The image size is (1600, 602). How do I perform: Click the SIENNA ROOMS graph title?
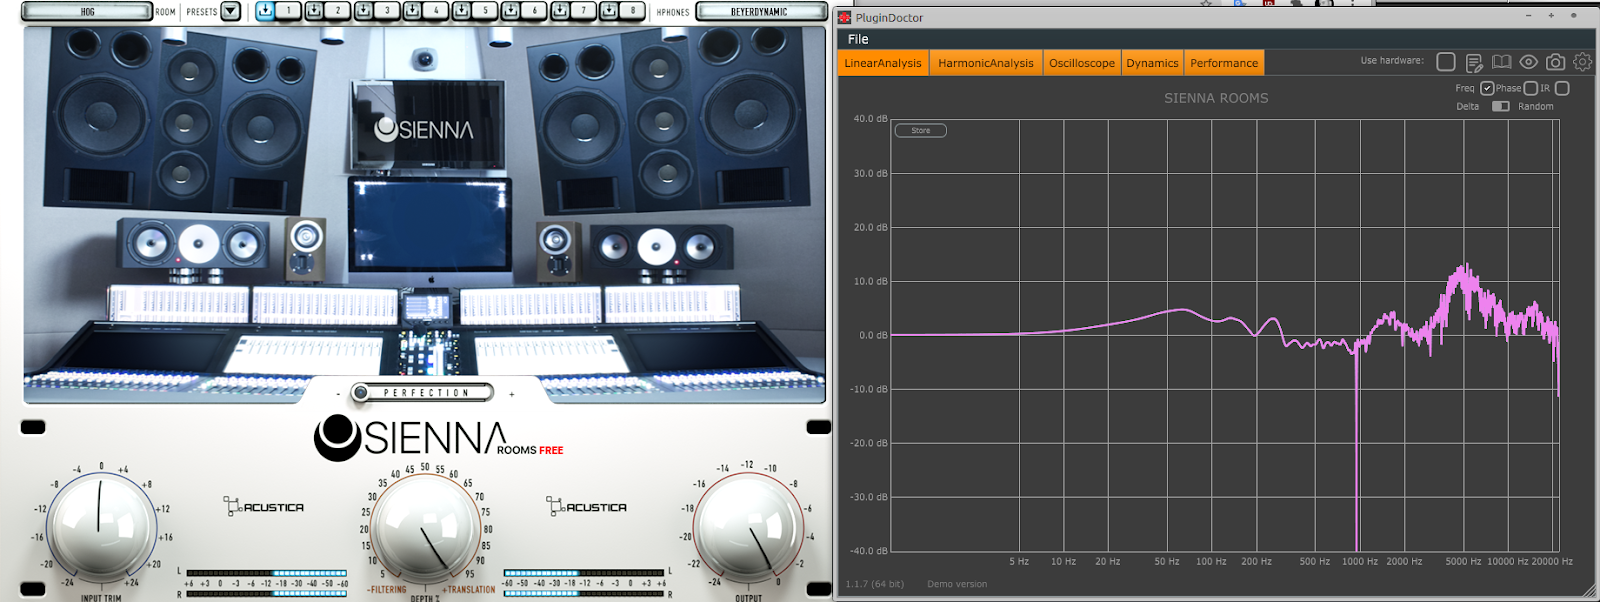click(x=1216, y=98)
